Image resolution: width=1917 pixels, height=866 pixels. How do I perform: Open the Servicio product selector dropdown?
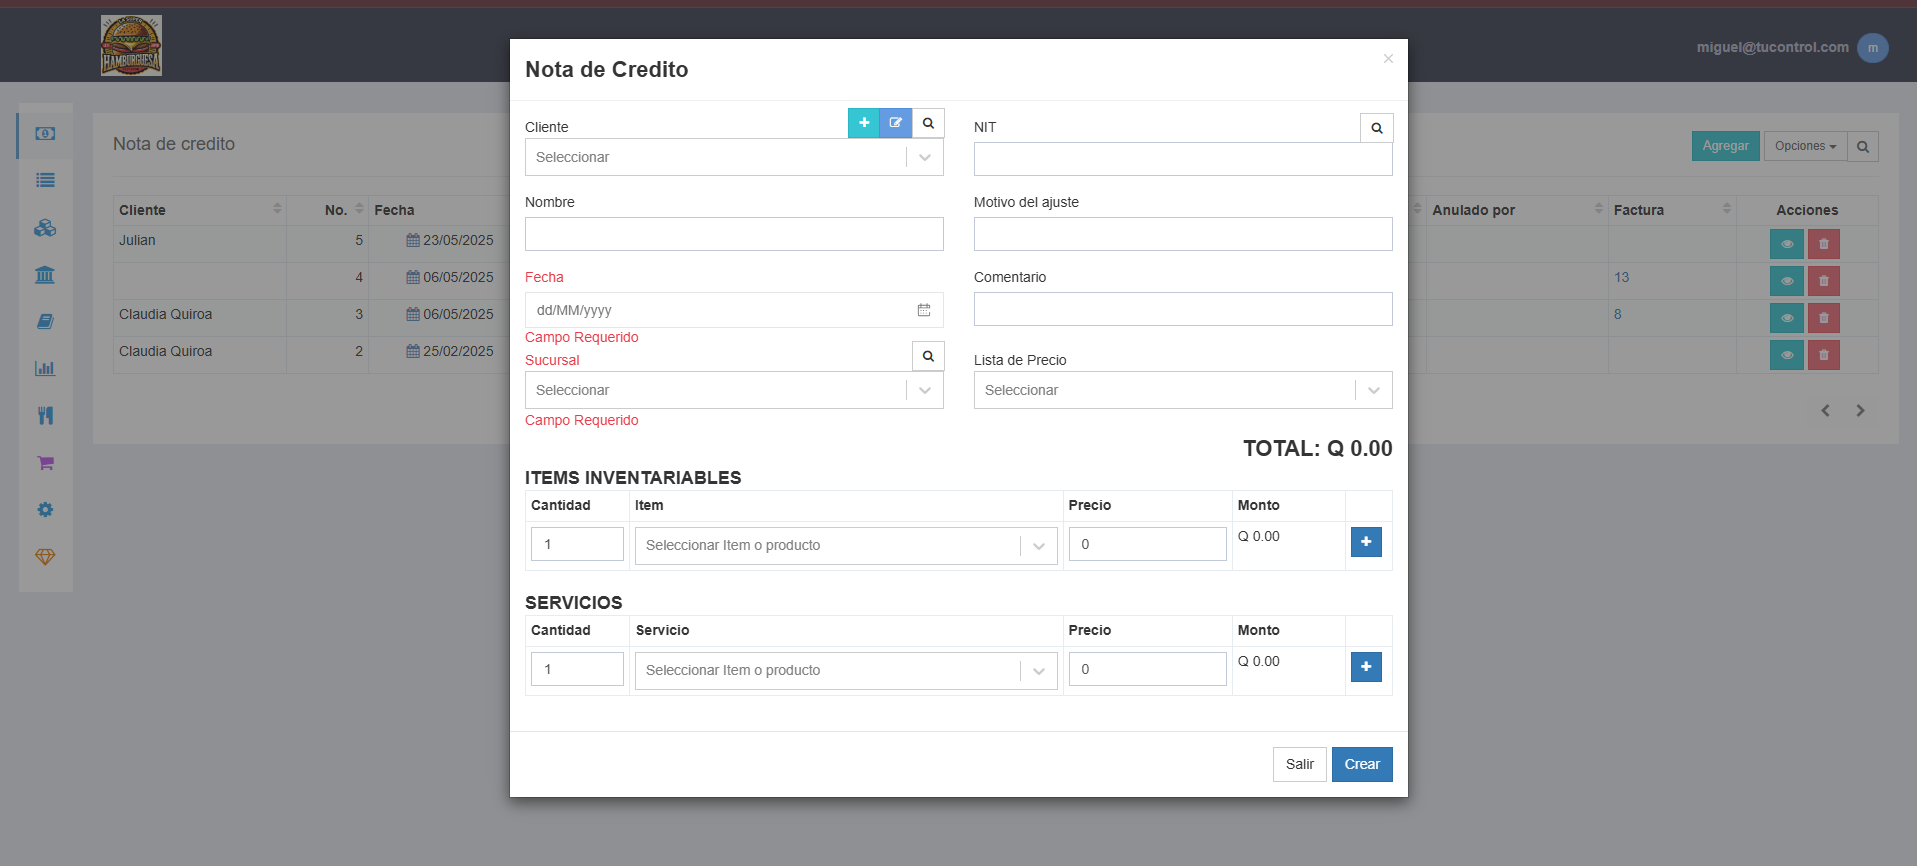(x=846, y=671)
